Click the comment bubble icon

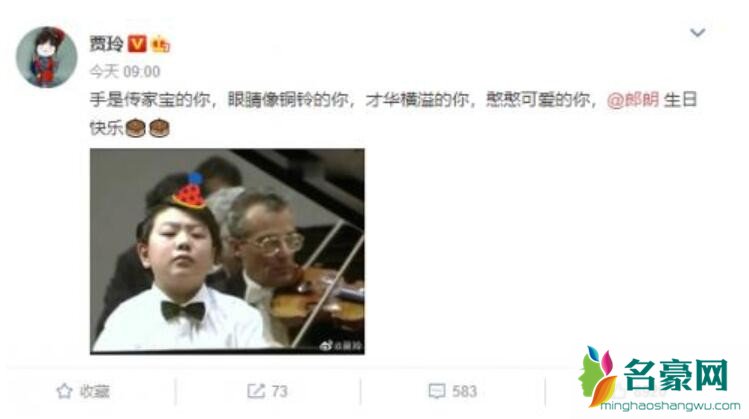click(x=437, y=391)
